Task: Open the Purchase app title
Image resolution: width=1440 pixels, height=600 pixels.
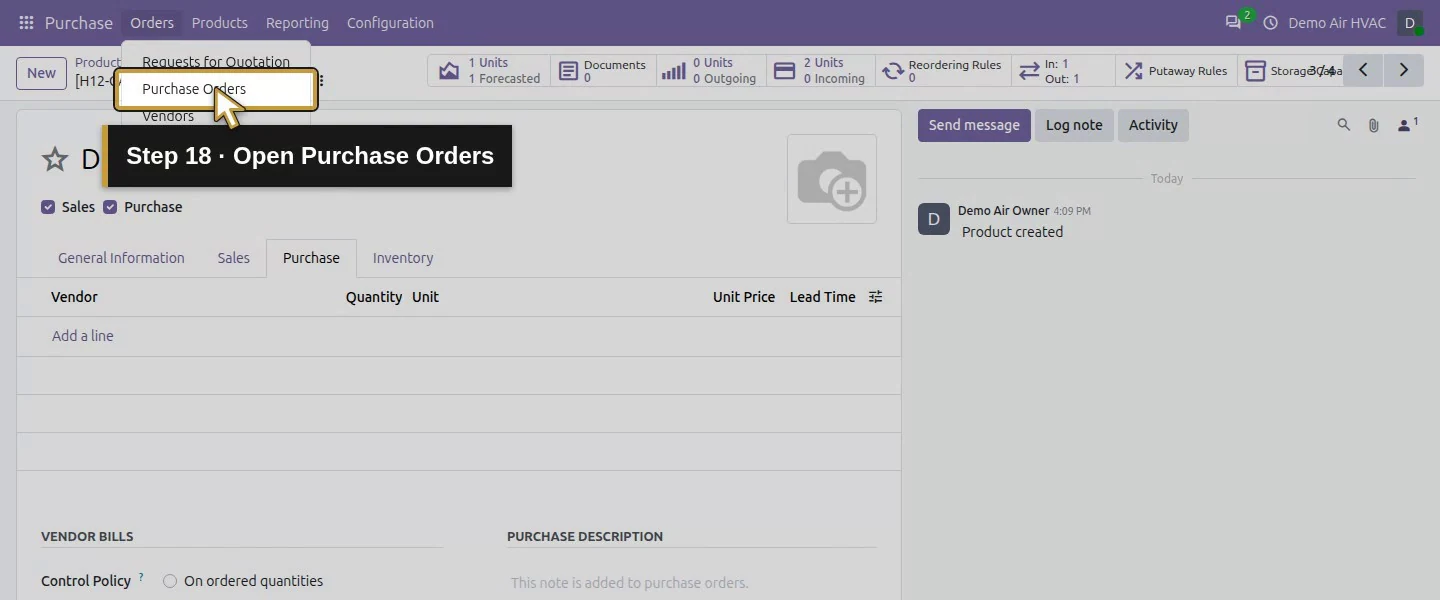Action: tap(79, 23)
